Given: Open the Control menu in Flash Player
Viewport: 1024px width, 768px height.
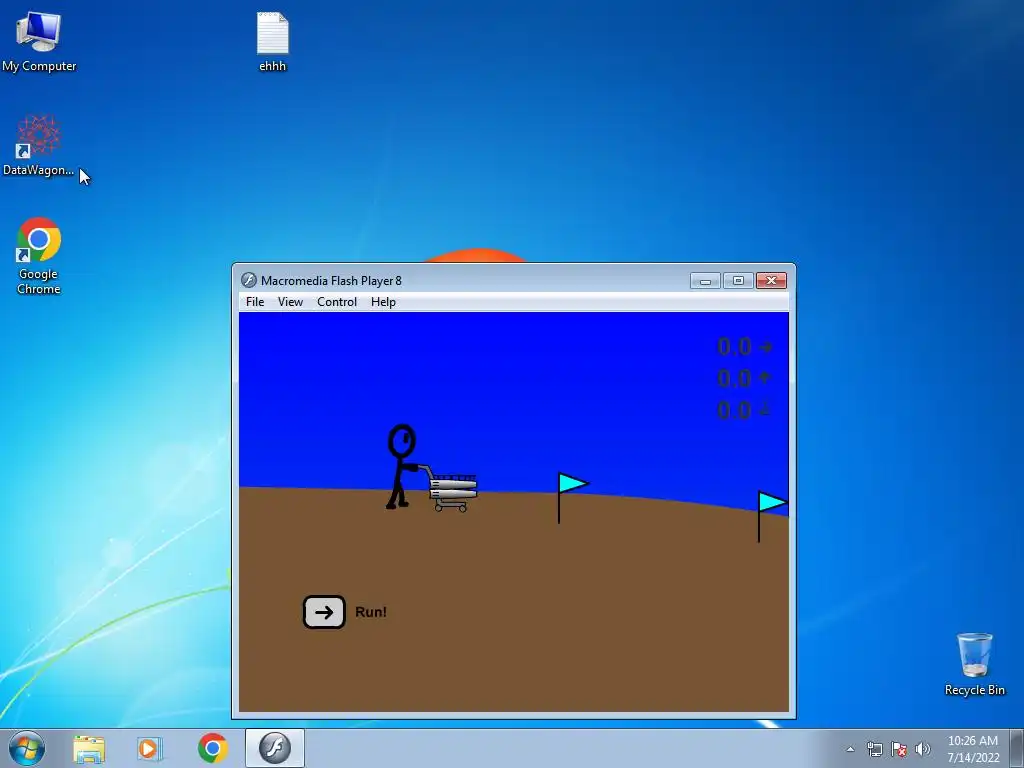Looking at the screenshot, I should 337,302.
